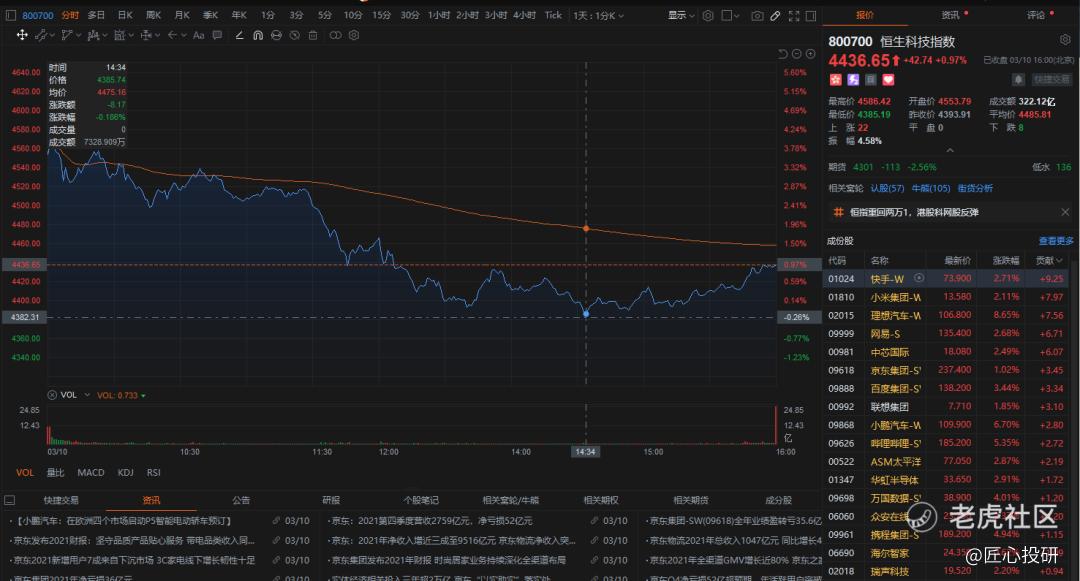Select the 理想汽车-W constituent row
The image size is (1080, 581).
pyautogui.click(x=948, y=315)
